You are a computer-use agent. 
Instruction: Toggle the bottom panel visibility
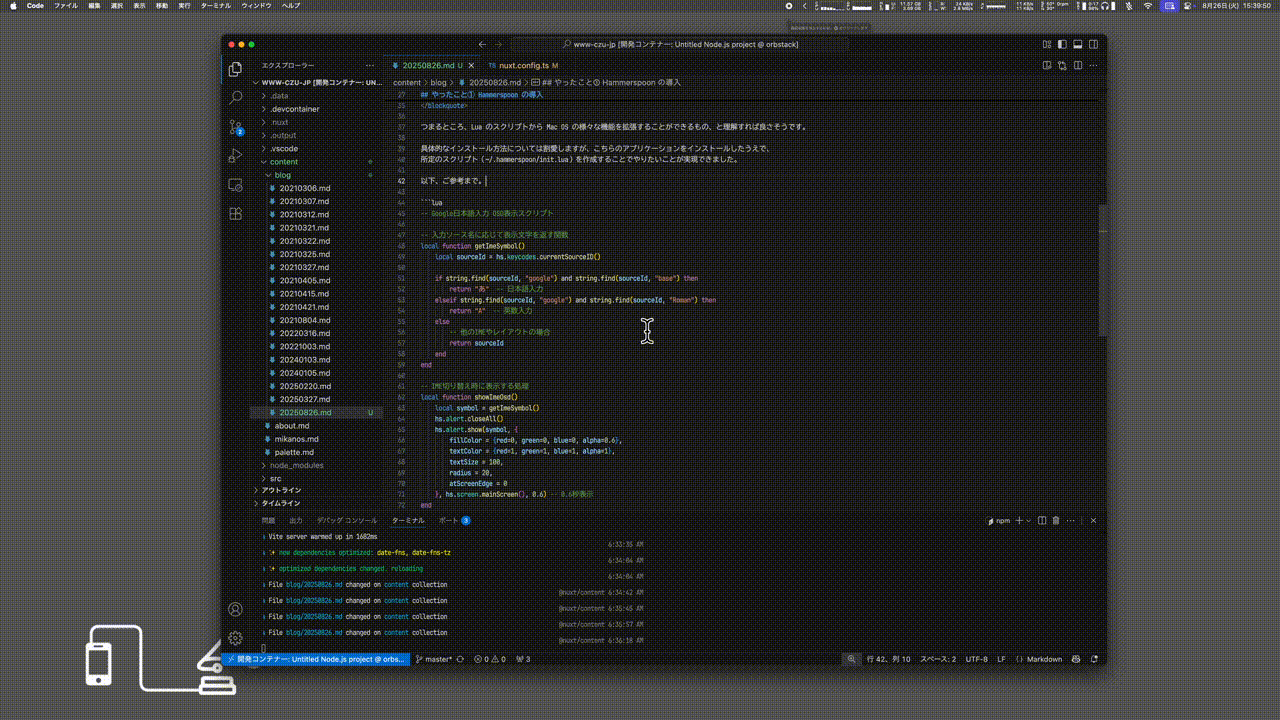(x=1077, y=44)
